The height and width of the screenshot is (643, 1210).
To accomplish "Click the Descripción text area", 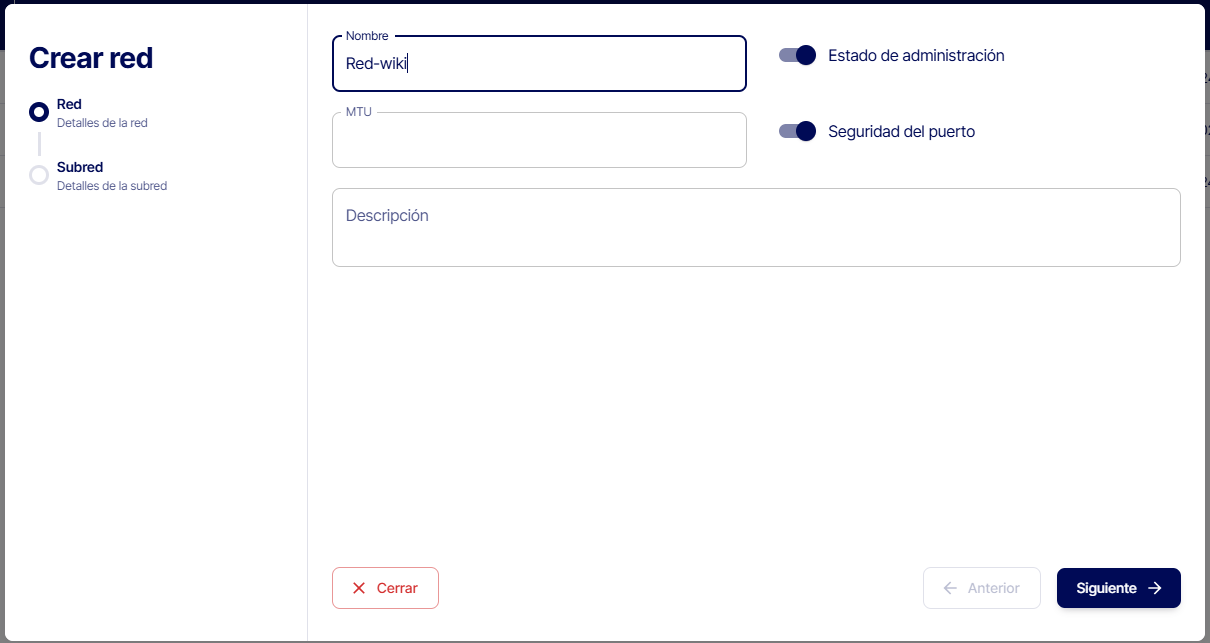I will point(755,228).
